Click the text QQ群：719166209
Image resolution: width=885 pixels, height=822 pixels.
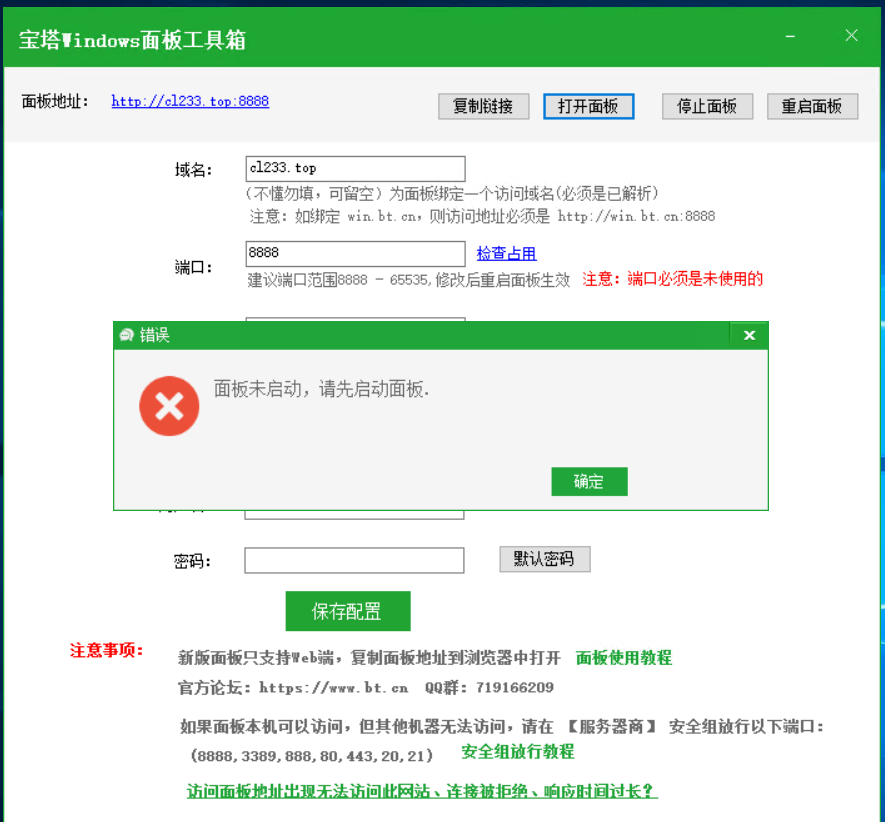click(x=489, y=687)
